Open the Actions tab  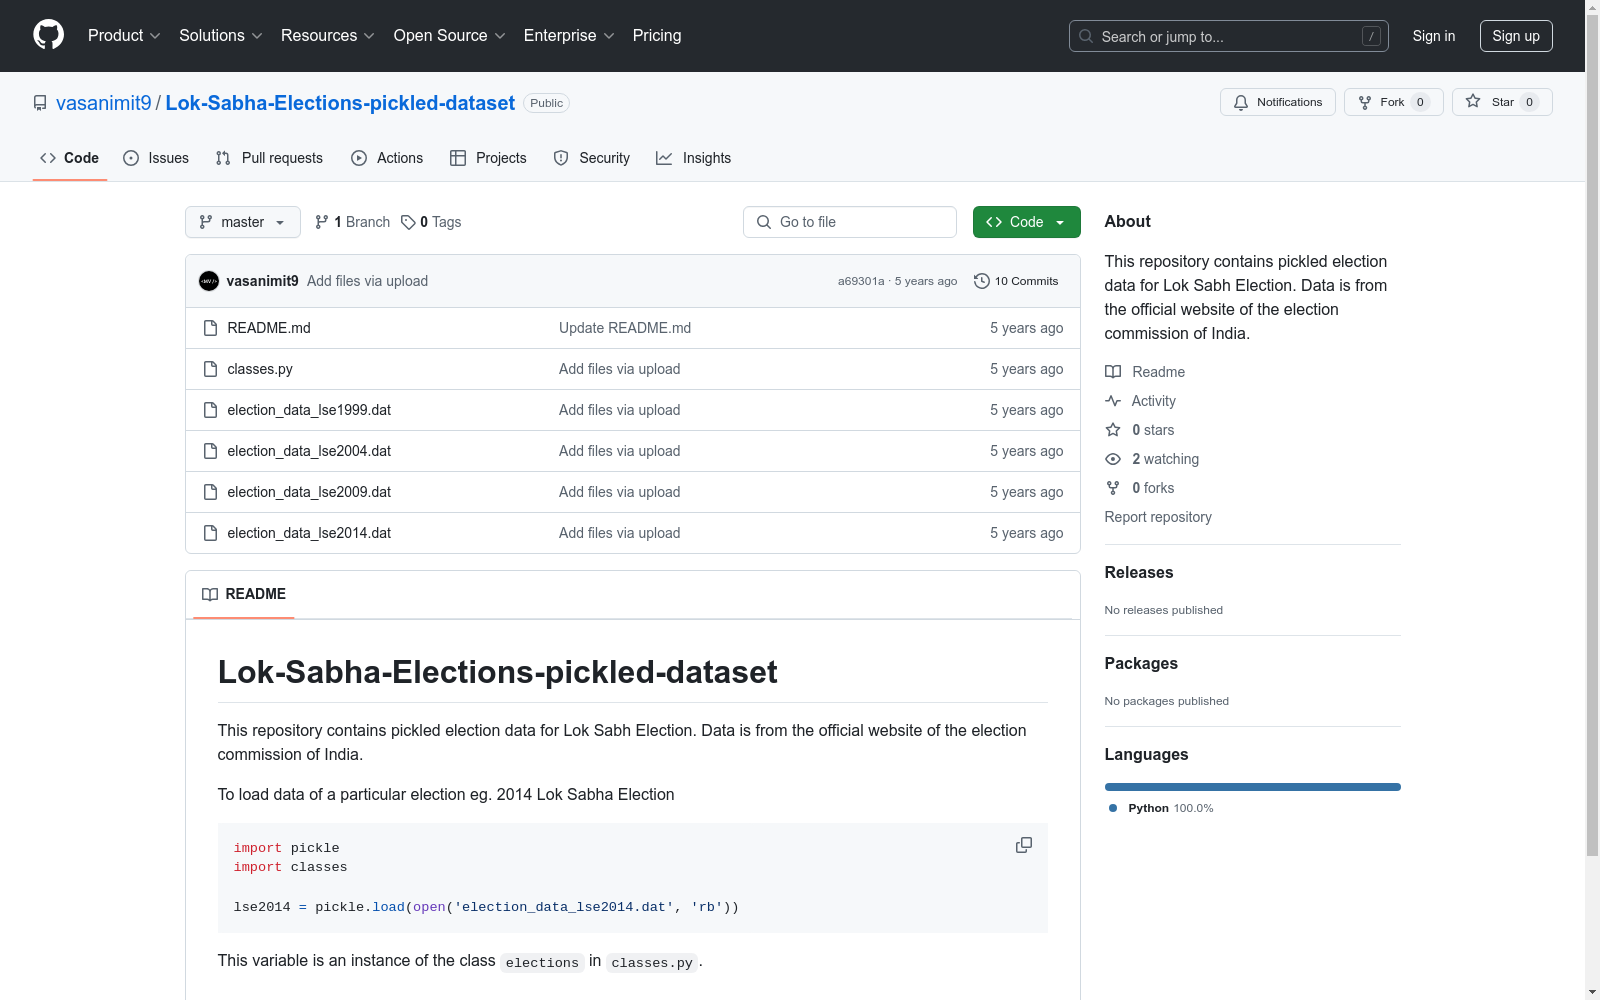point(387,158)
